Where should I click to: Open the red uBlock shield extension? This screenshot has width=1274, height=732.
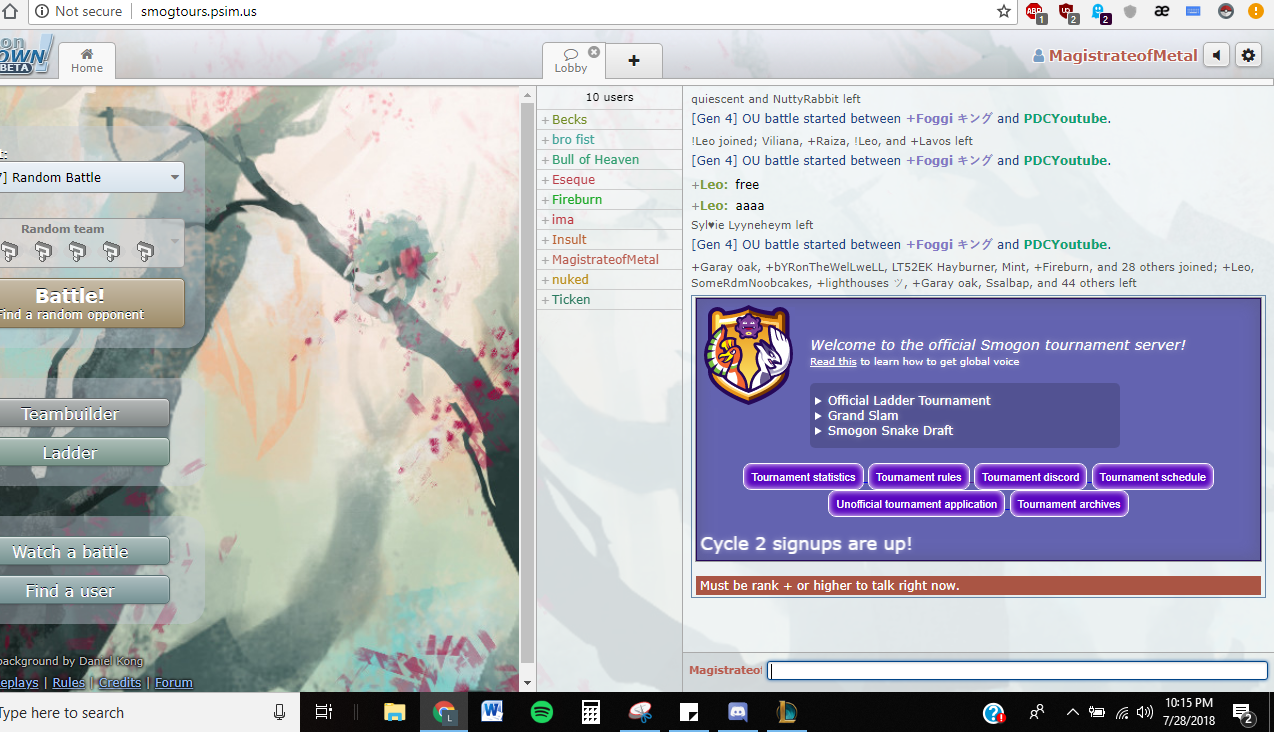1068,12
